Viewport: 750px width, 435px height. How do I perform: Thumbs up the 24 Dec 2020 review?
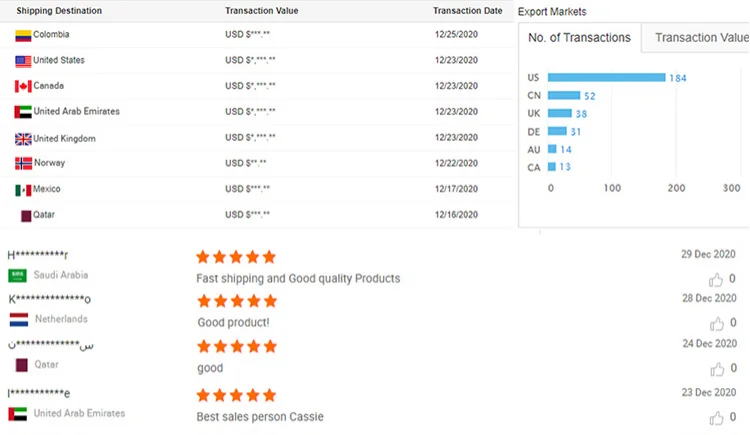715,369
